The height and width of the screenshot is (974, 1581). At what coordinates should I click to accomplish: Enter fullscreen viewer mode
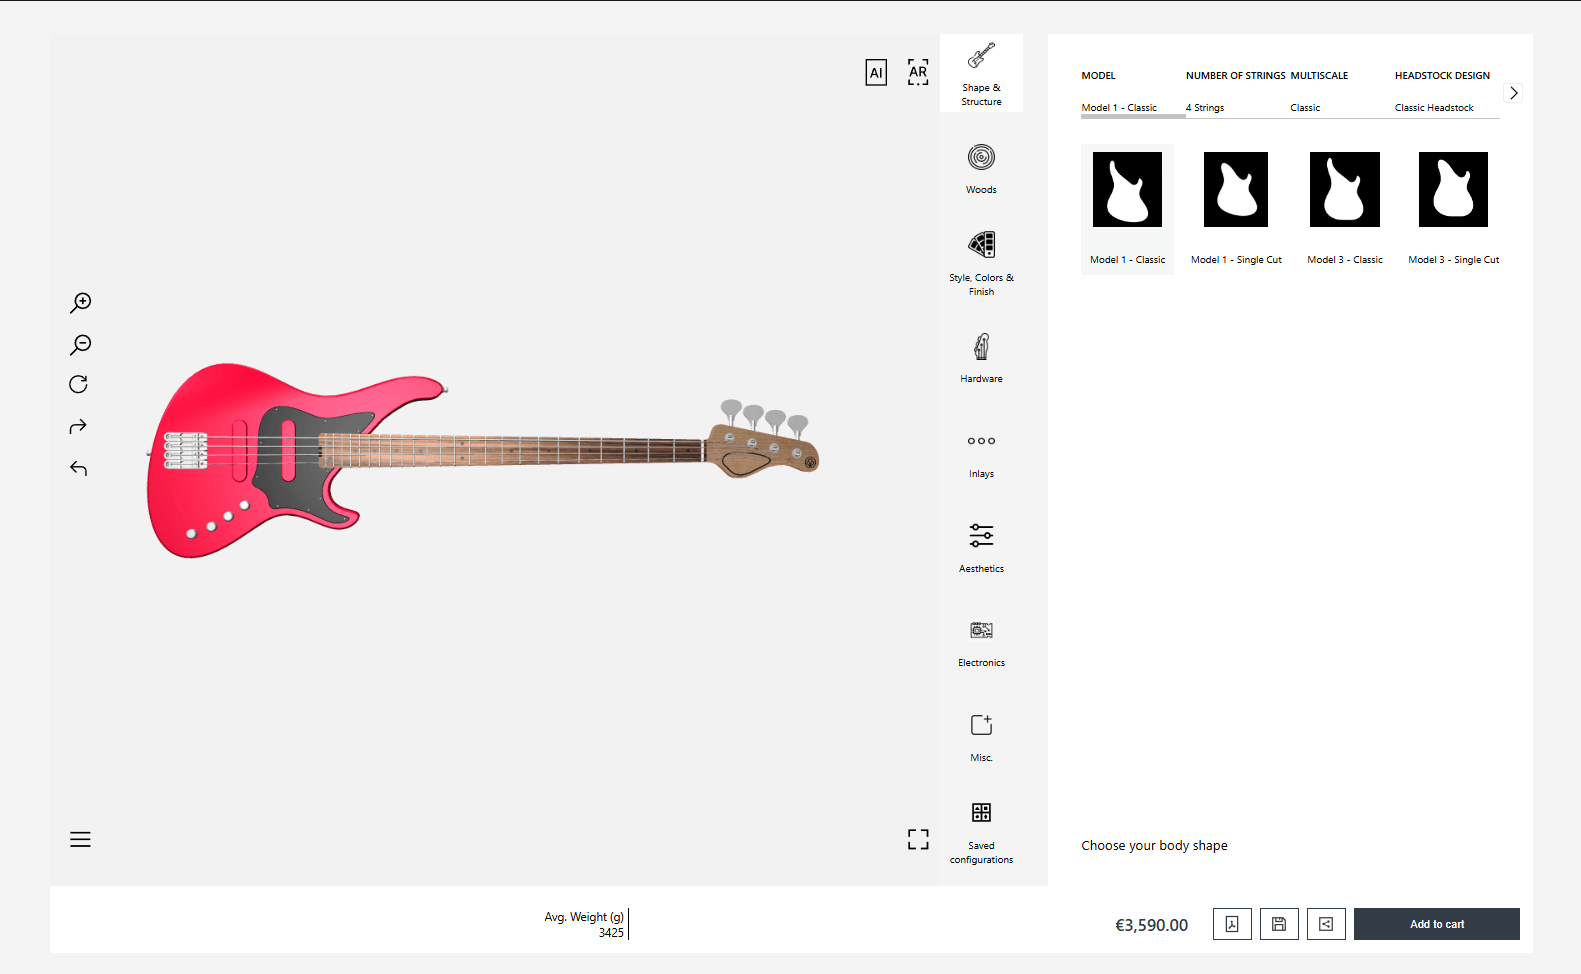point(918,839)
